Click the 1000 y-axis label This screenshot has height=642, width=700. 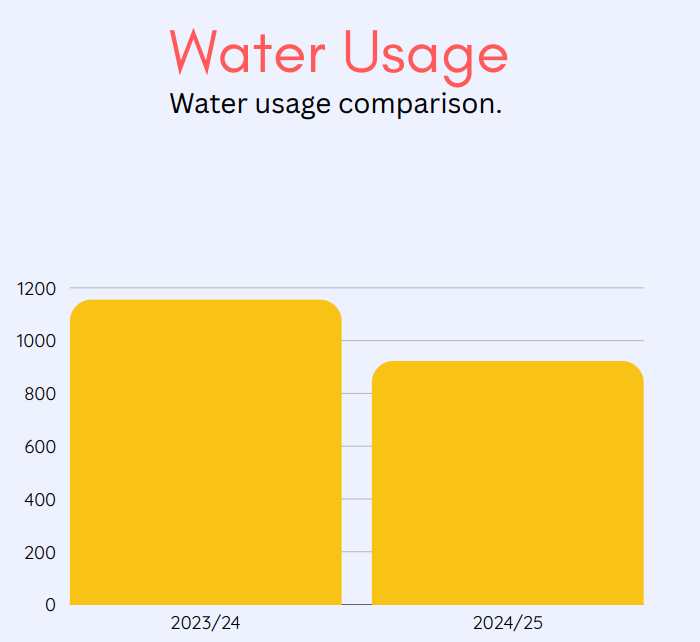(36, 341)
